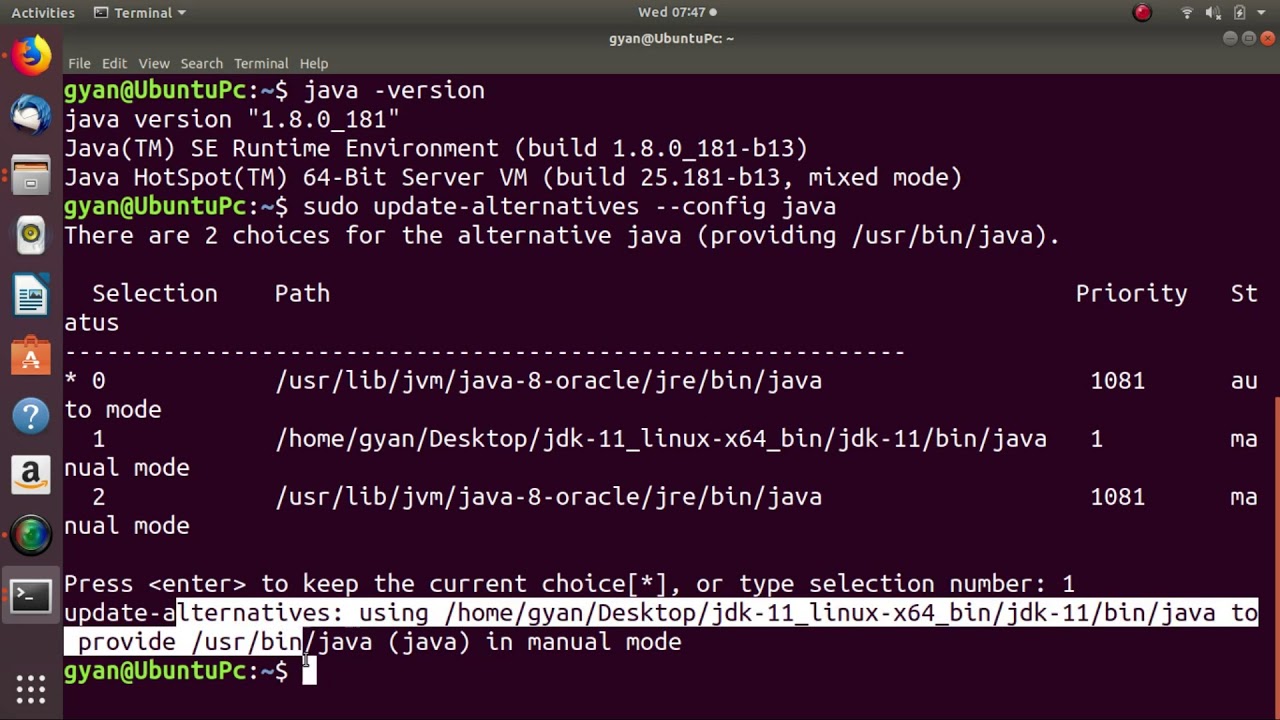Click the red recording indicator icon
Screen dimensions: 1280x720
1142,13
